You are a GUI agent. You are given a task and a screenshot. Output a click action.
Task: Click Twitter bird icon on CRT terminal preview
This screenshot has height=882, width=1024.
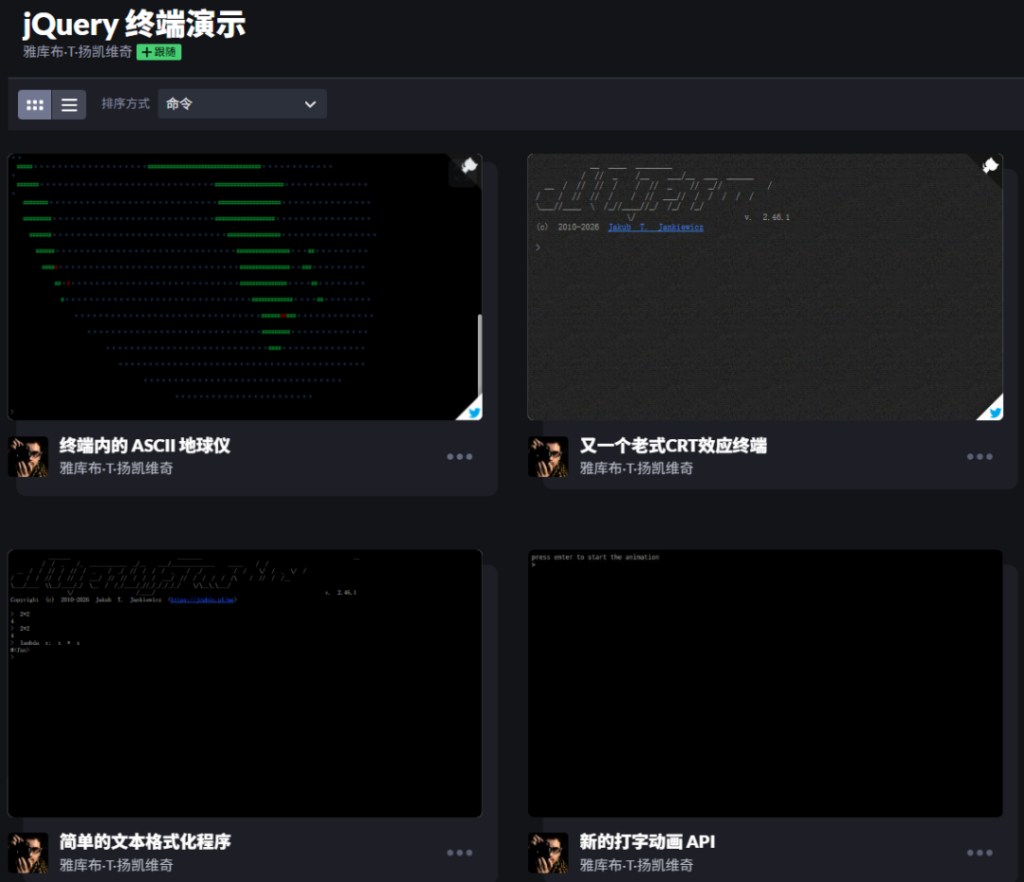pyautogui.click(x=995, y=412)
